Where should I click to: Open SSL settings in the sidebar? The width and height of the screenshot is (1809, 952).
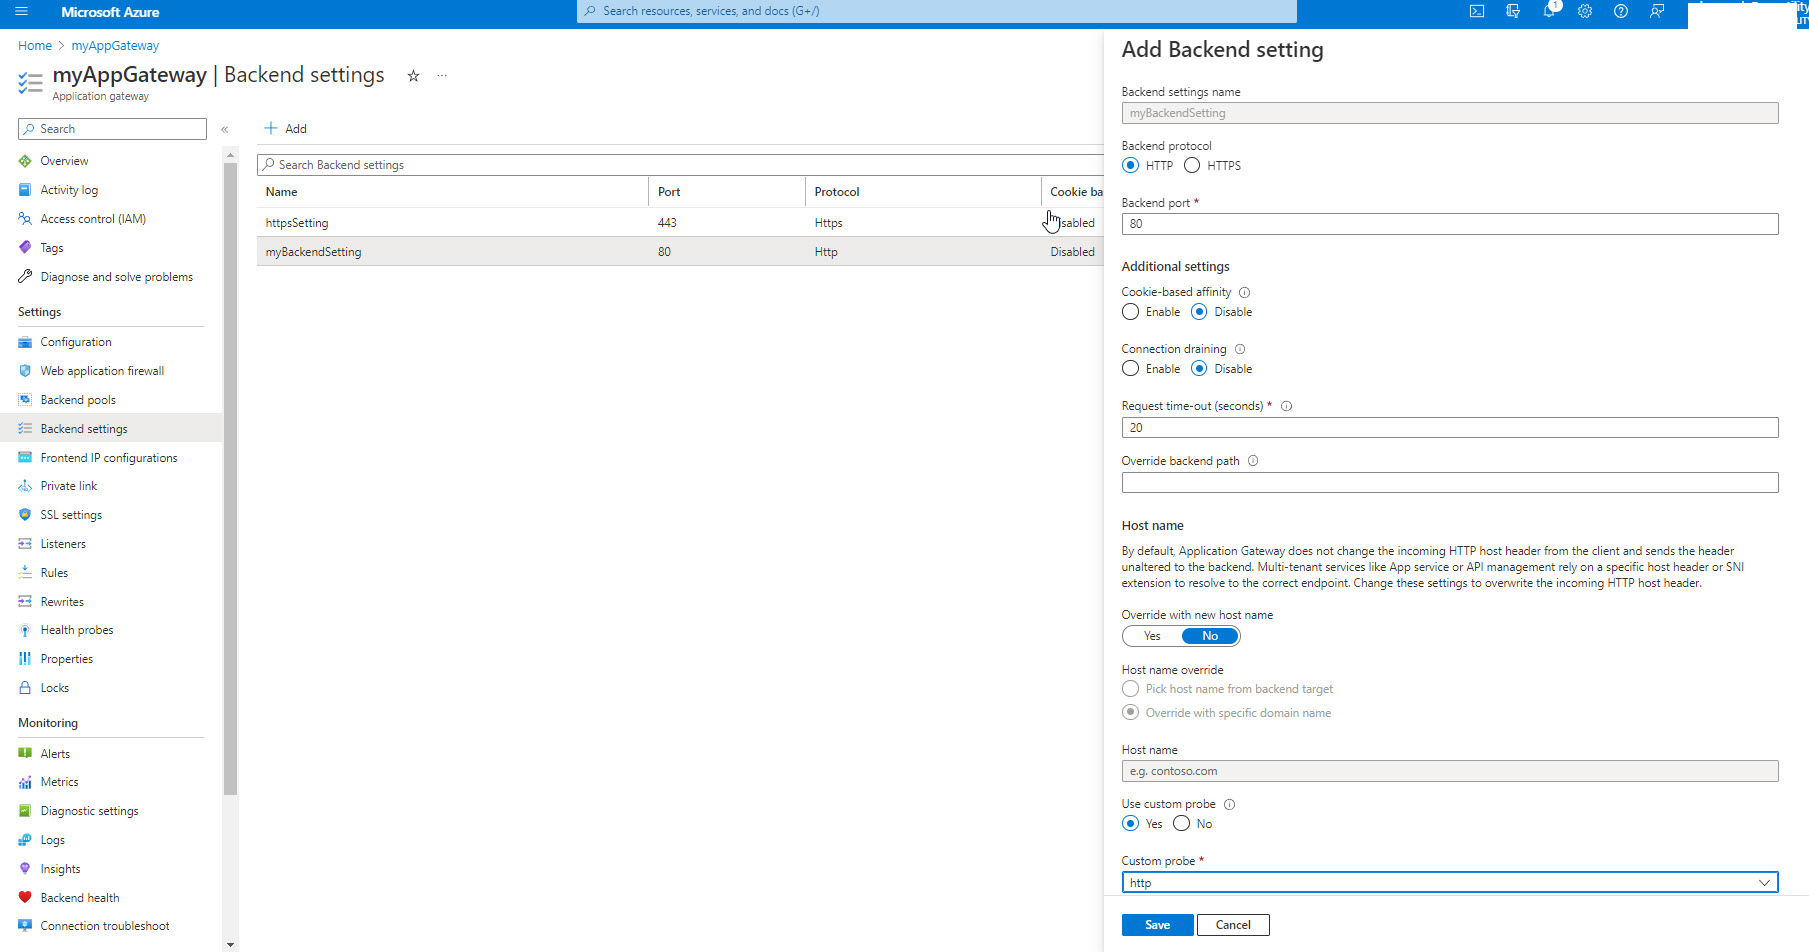[x=71, y=515]
